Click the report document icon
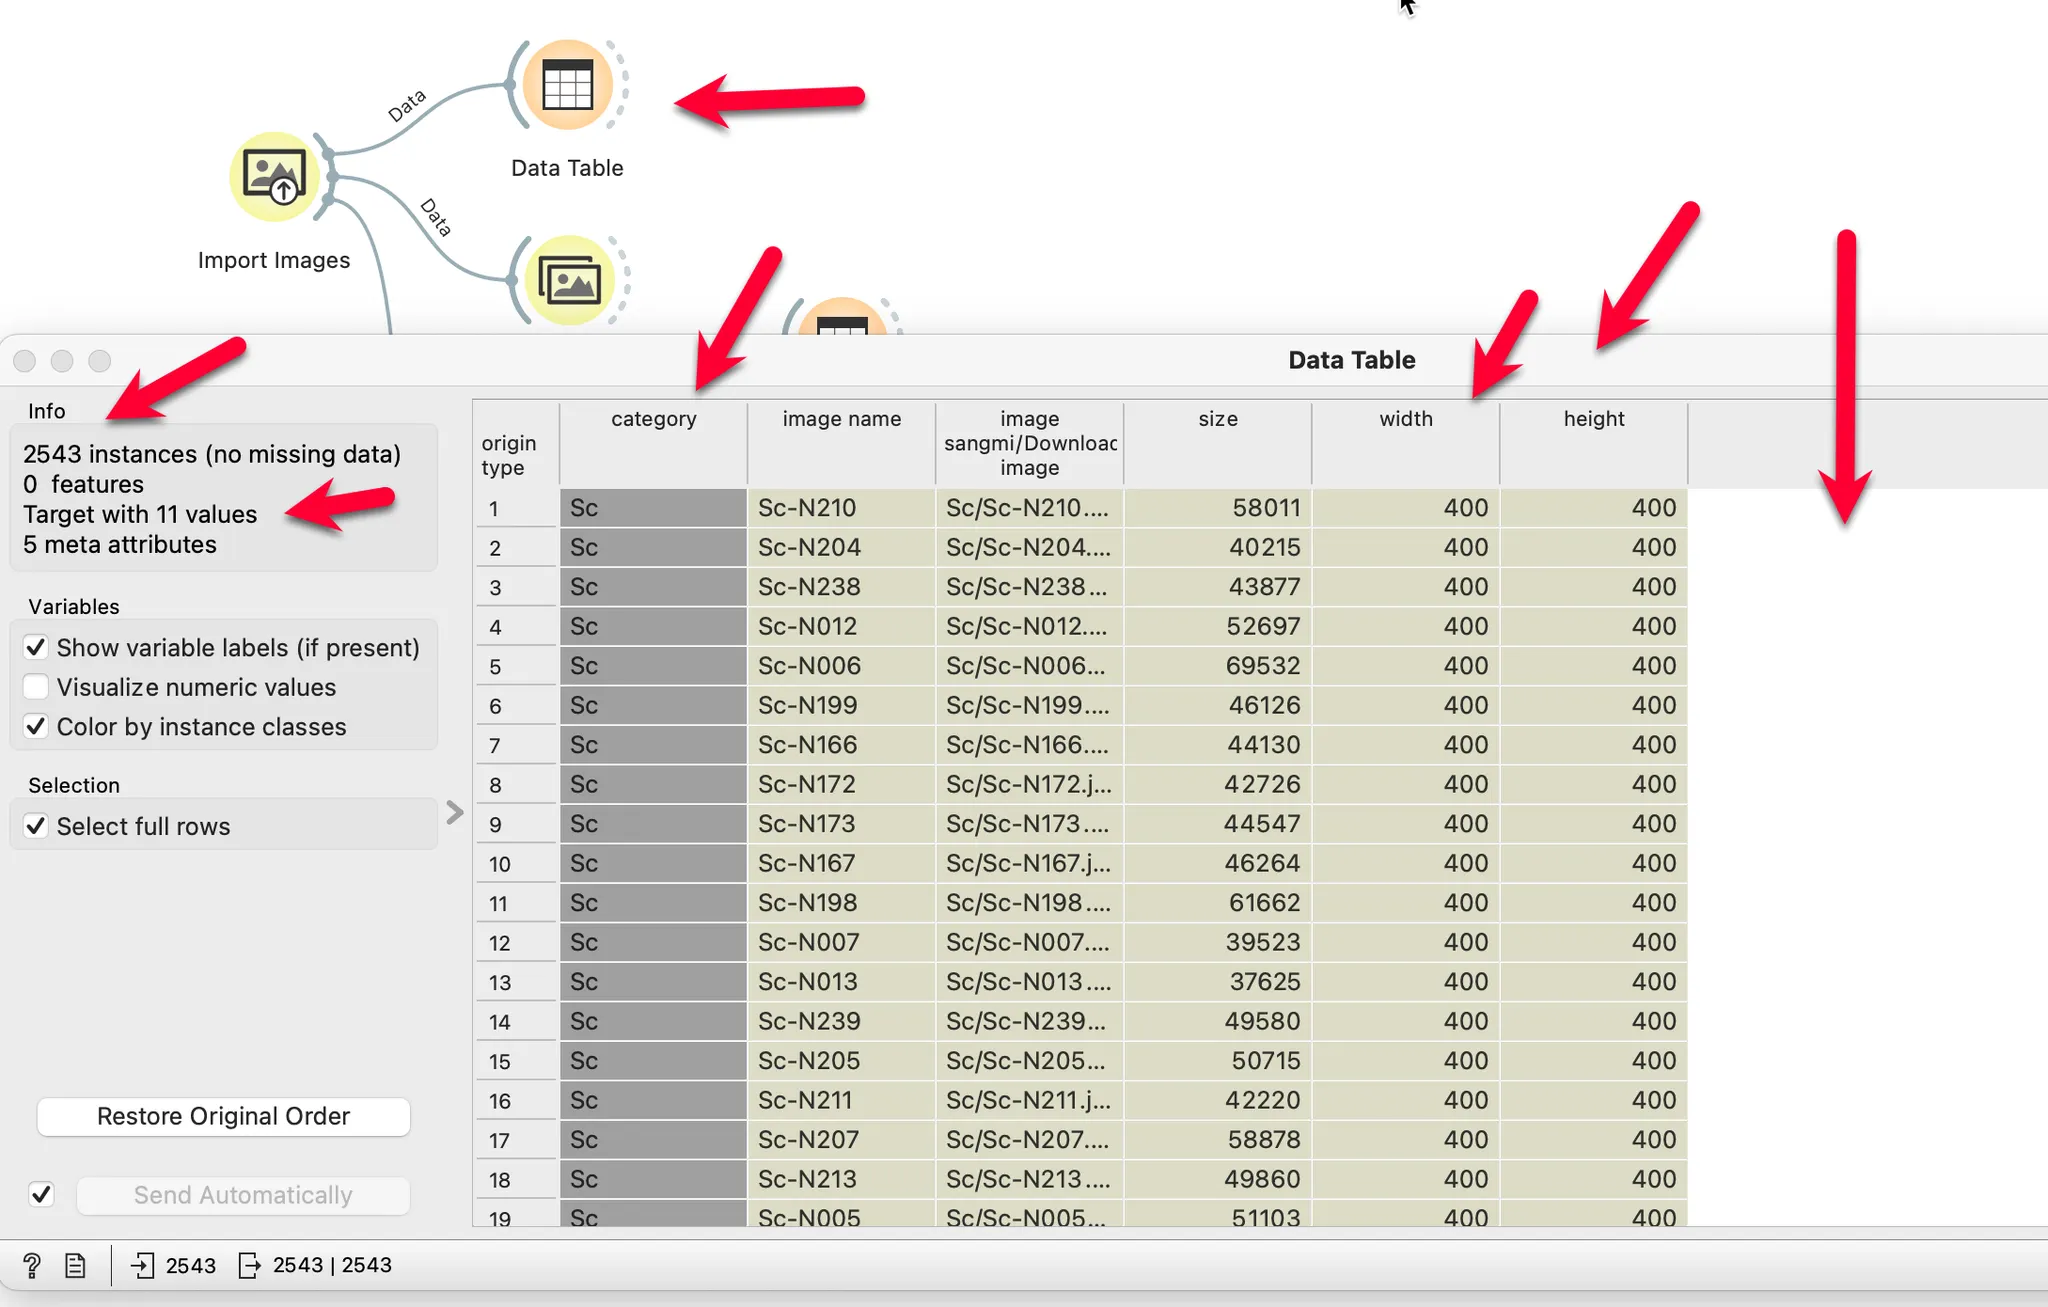Image resolution: width=2048 pixels, height=1307 pixels. pyautogui.click(x=76, y=1266)
